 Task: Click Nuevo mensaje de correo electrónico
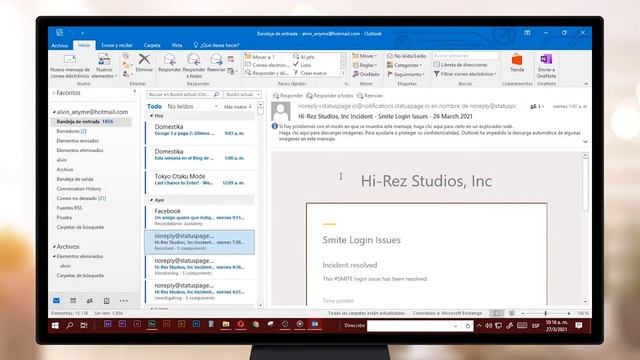pos(70,66)
